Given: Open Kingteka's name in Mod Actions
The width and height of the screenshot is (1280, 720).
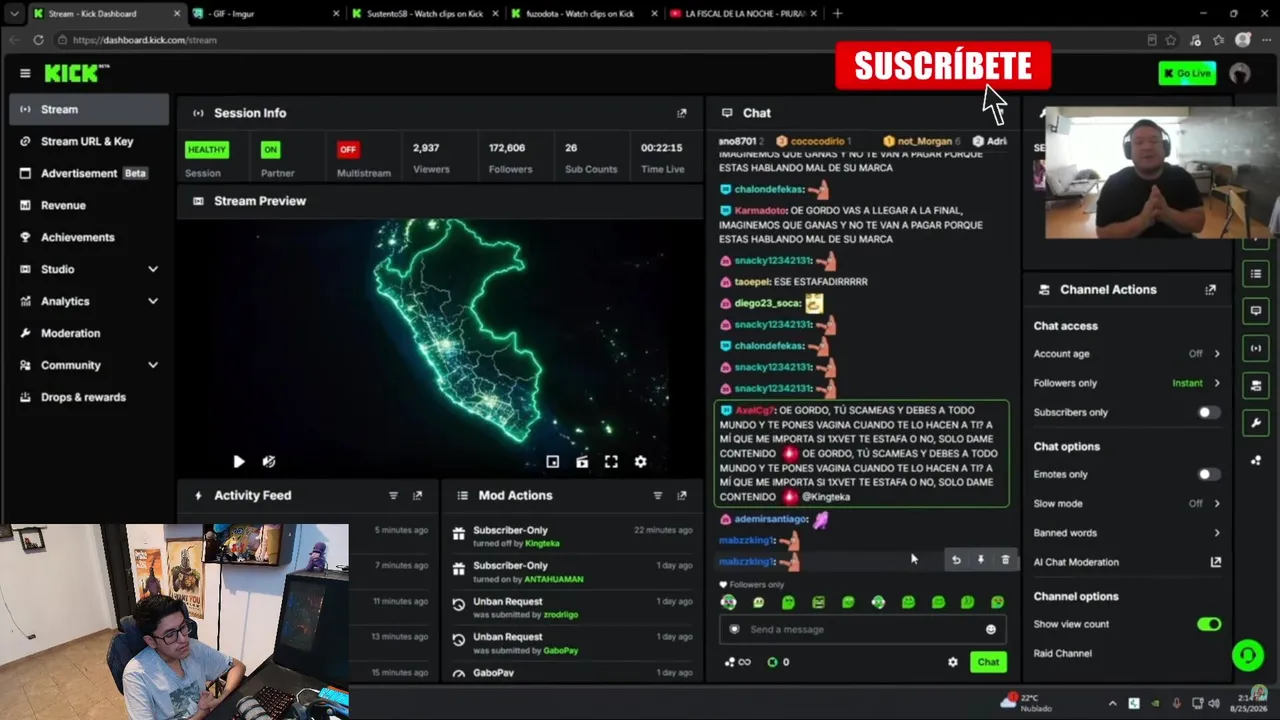Looking at the screenshot, I should point(542,543).
